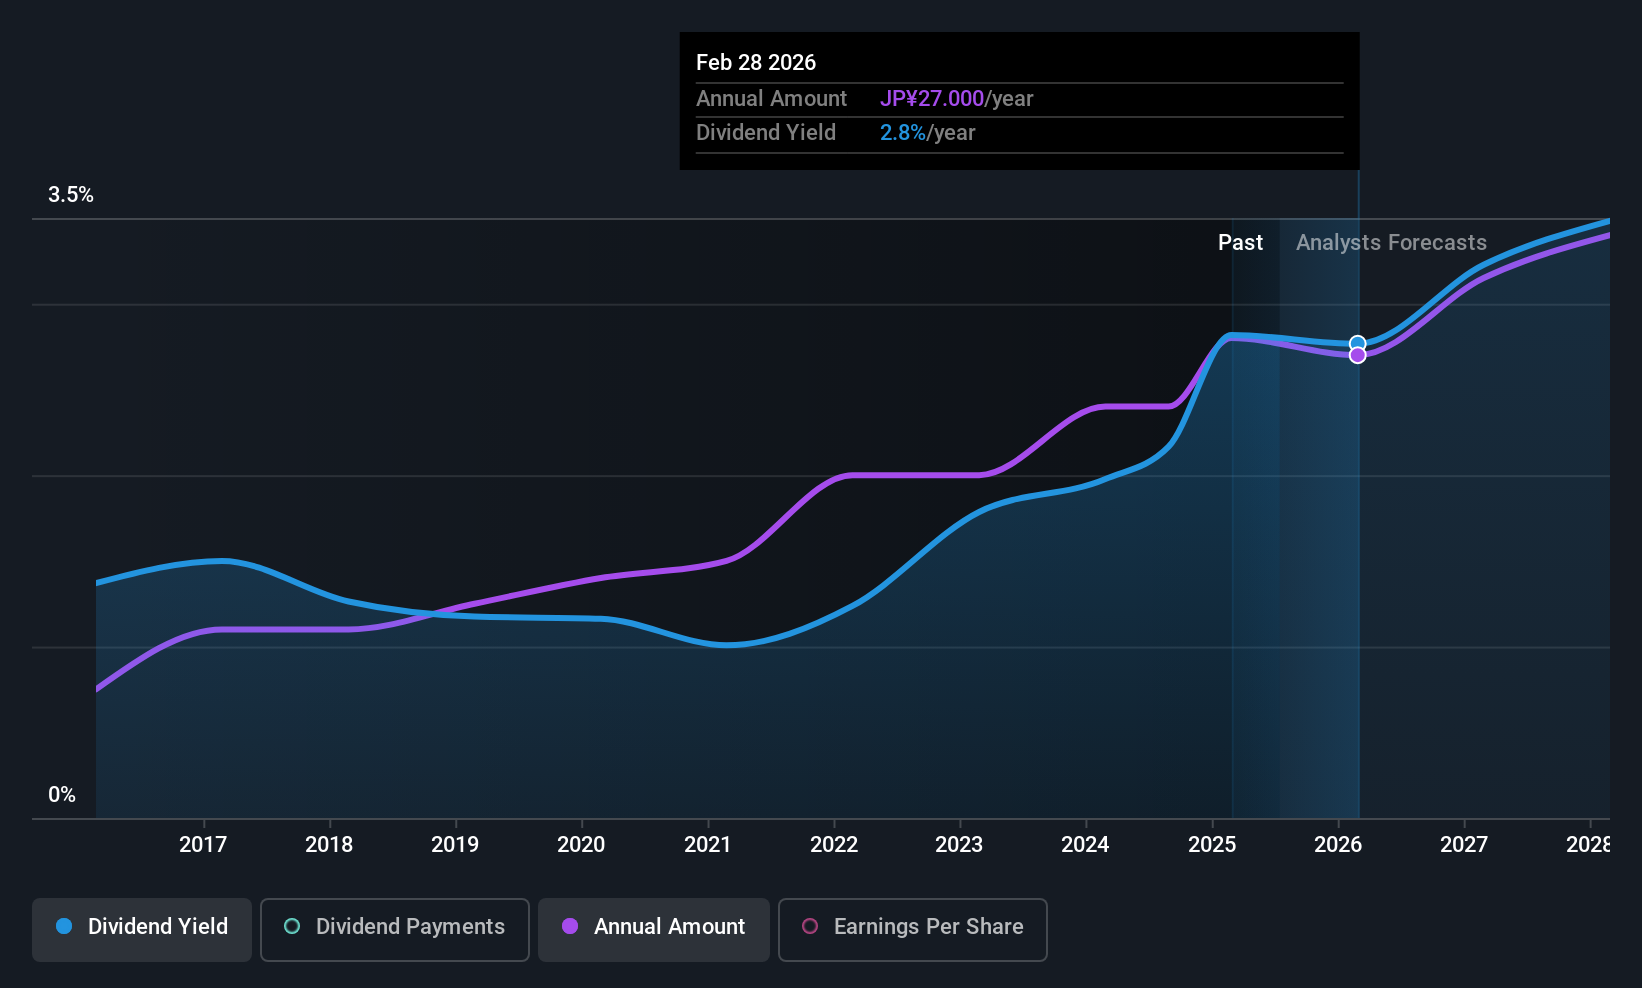Click the 2018 x-axis label
The width and height of the screenshot is (1642, 988).
click(x=329, y=845)
